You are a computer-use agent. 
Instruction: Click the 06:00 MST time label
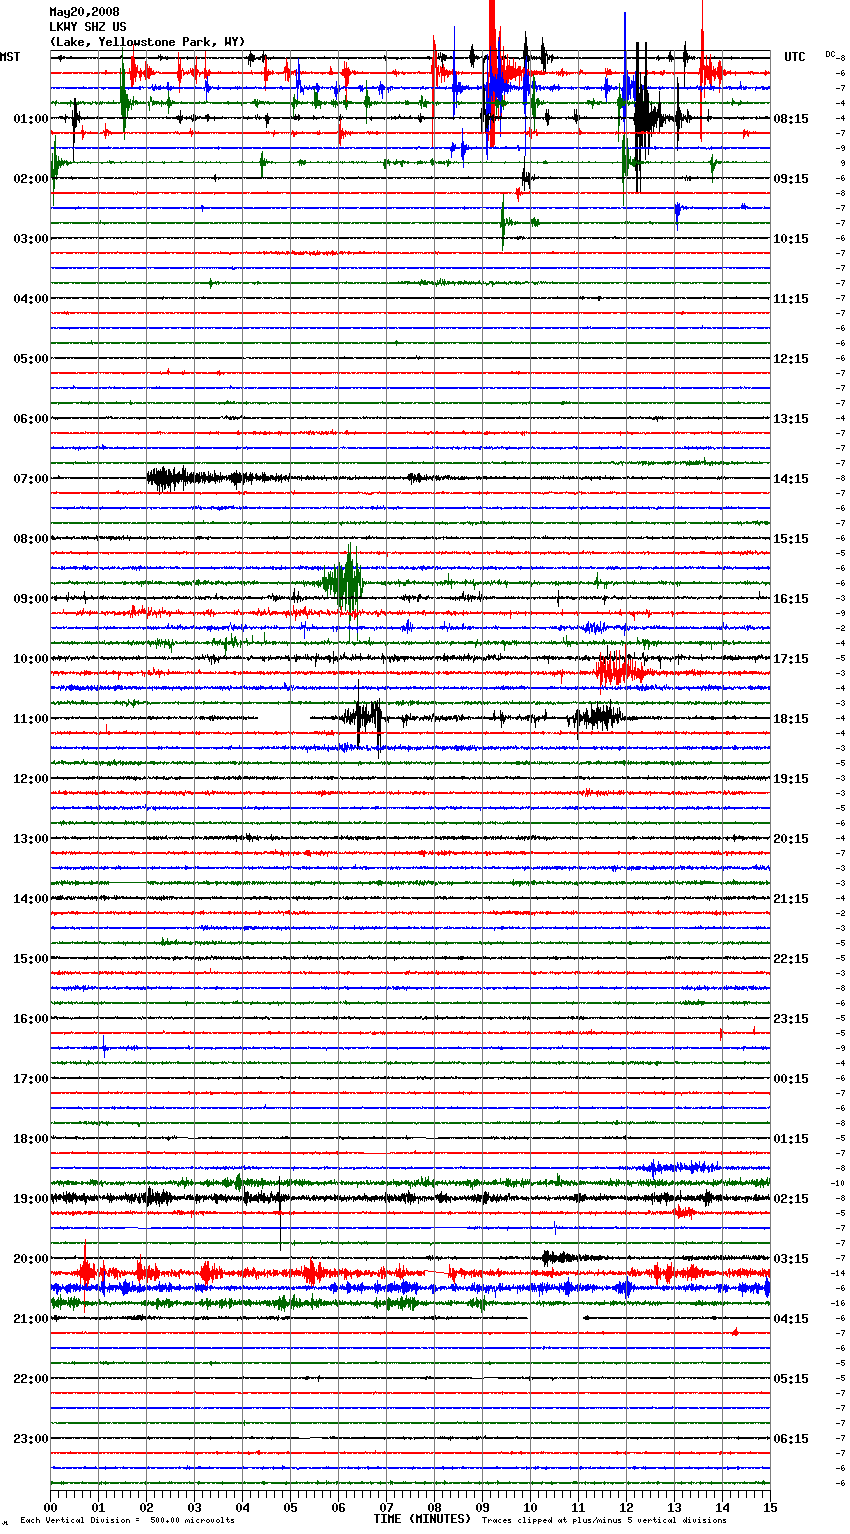pyautogui.click(x=31, y=419)
